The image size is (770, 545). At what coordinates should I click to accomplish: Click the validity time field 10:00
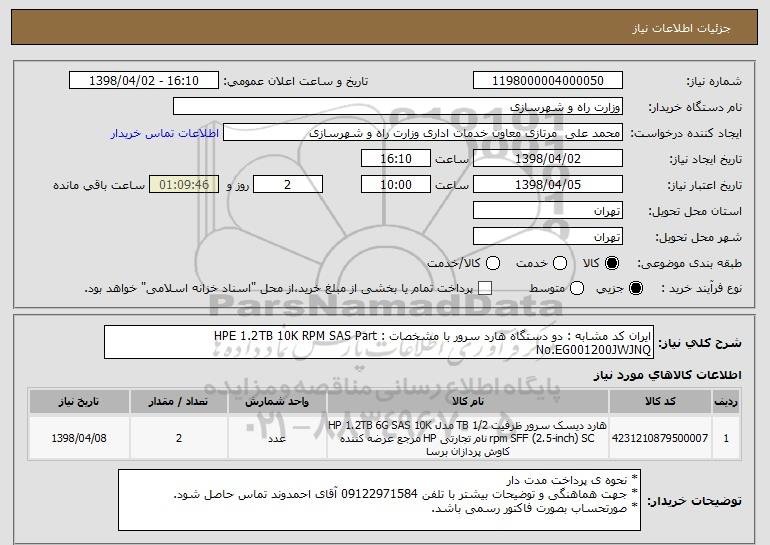tap(396, 185)
